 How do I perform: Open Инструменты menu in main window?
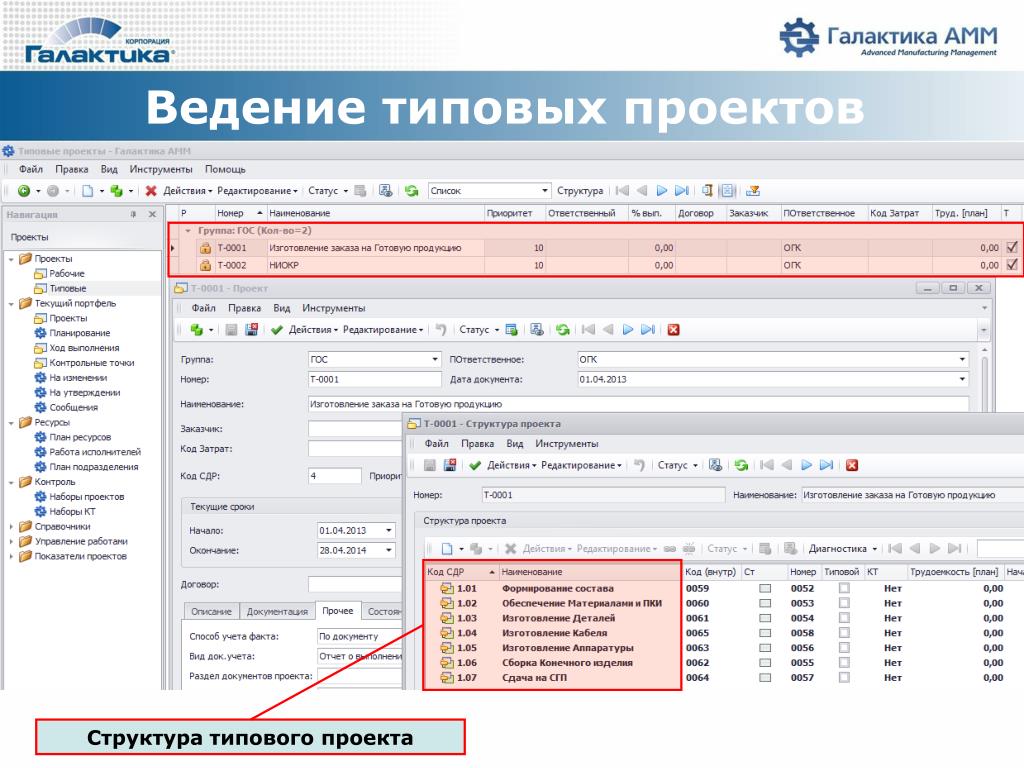(x=161, y=169)
